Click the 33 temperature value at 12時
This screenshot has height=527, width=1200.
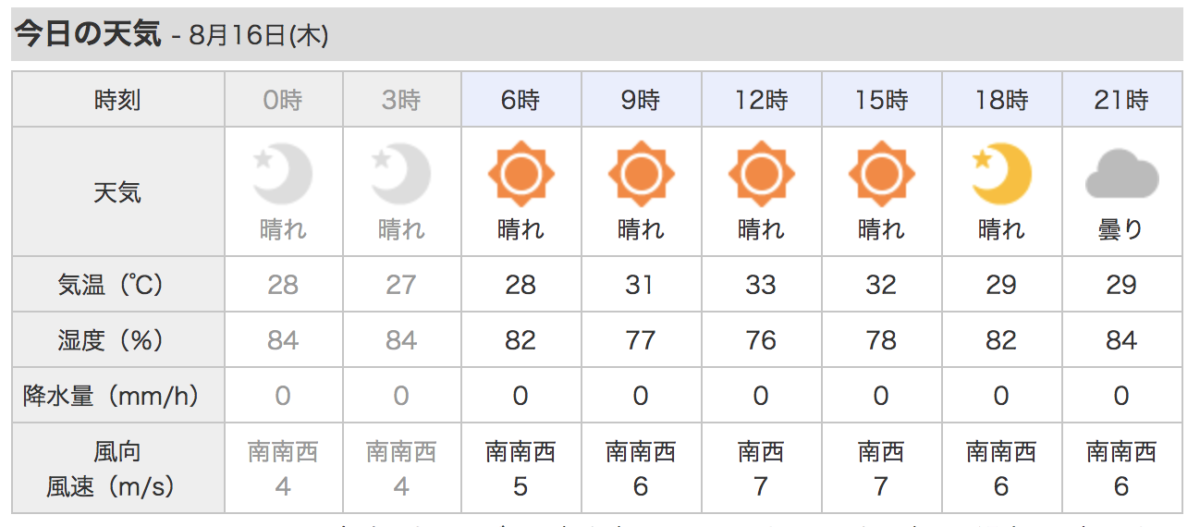(761, 285)
